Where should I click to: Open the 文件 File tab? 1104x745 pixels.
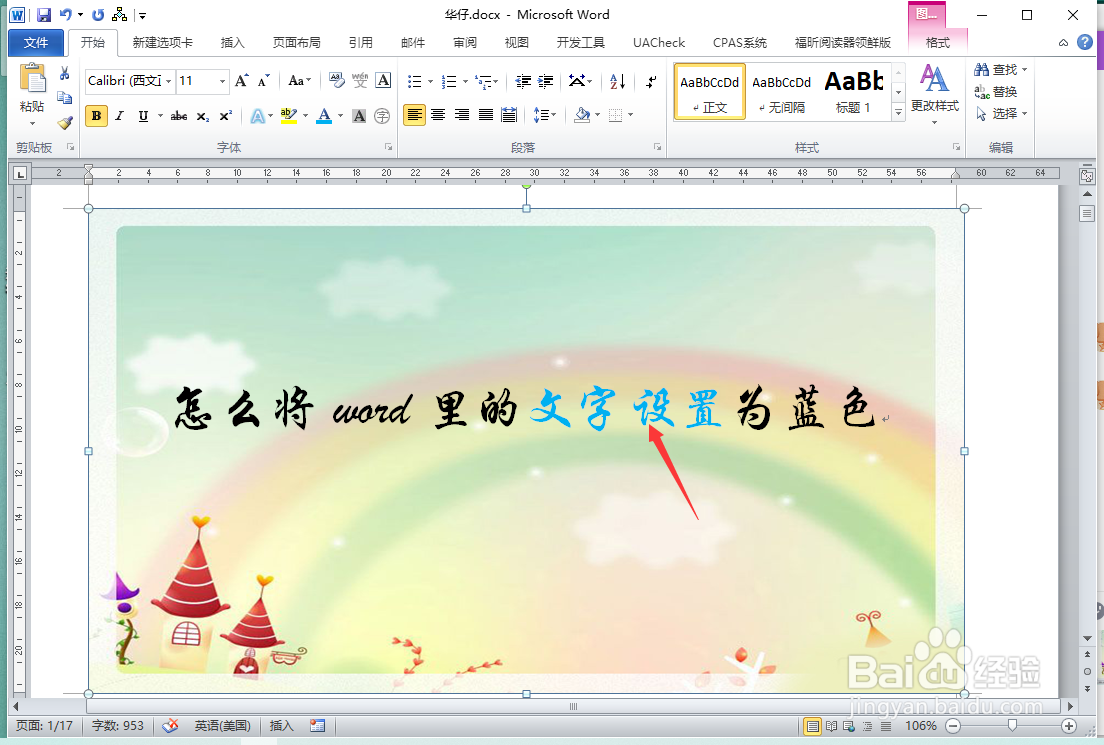click(x=36, y=43)
